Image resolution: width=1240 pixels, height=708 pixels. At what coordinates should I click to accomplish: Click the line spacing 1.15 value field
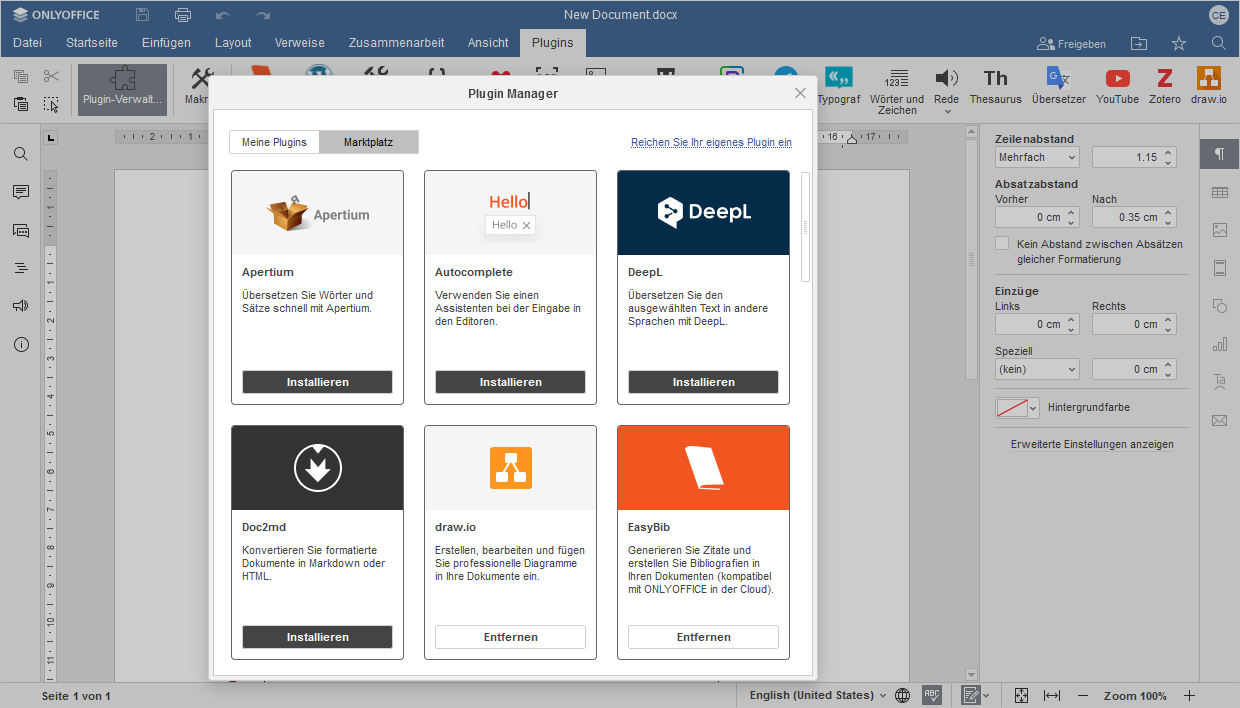(1134, 157)
